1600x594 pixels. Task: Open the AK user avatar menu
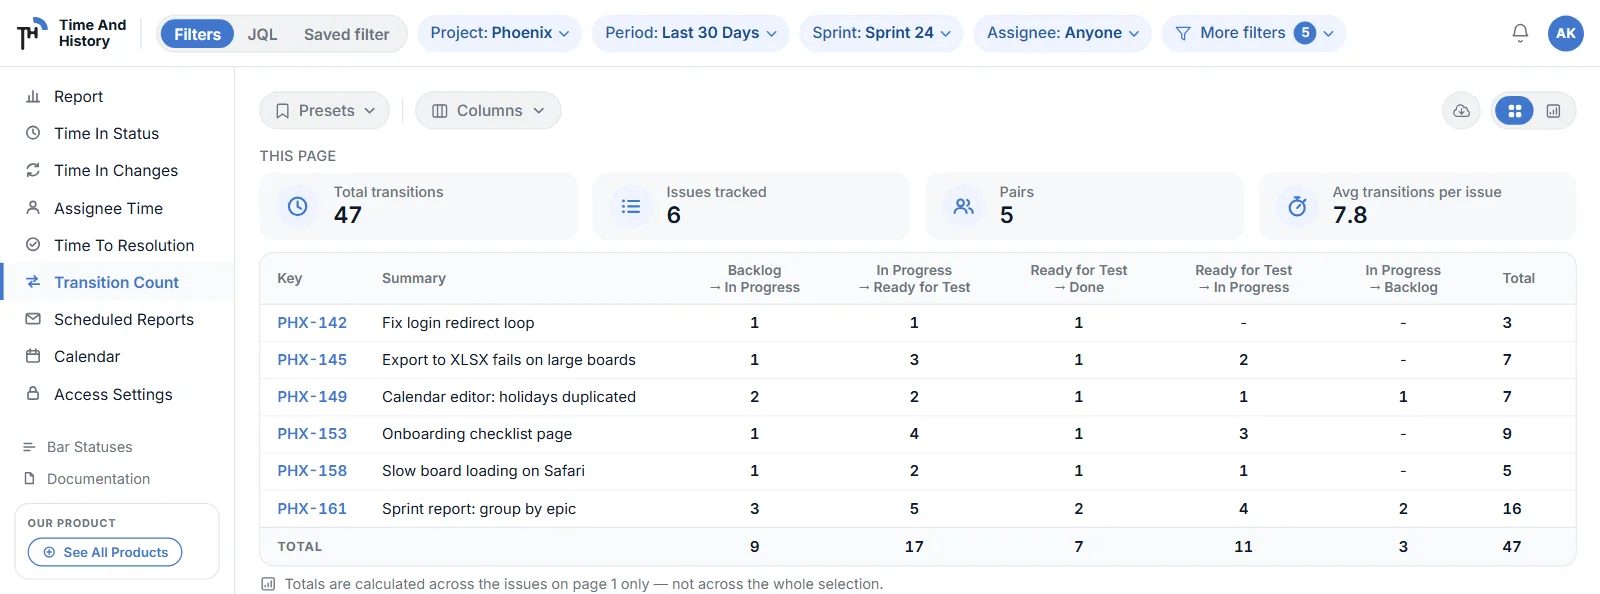[x=1565, y=33]
